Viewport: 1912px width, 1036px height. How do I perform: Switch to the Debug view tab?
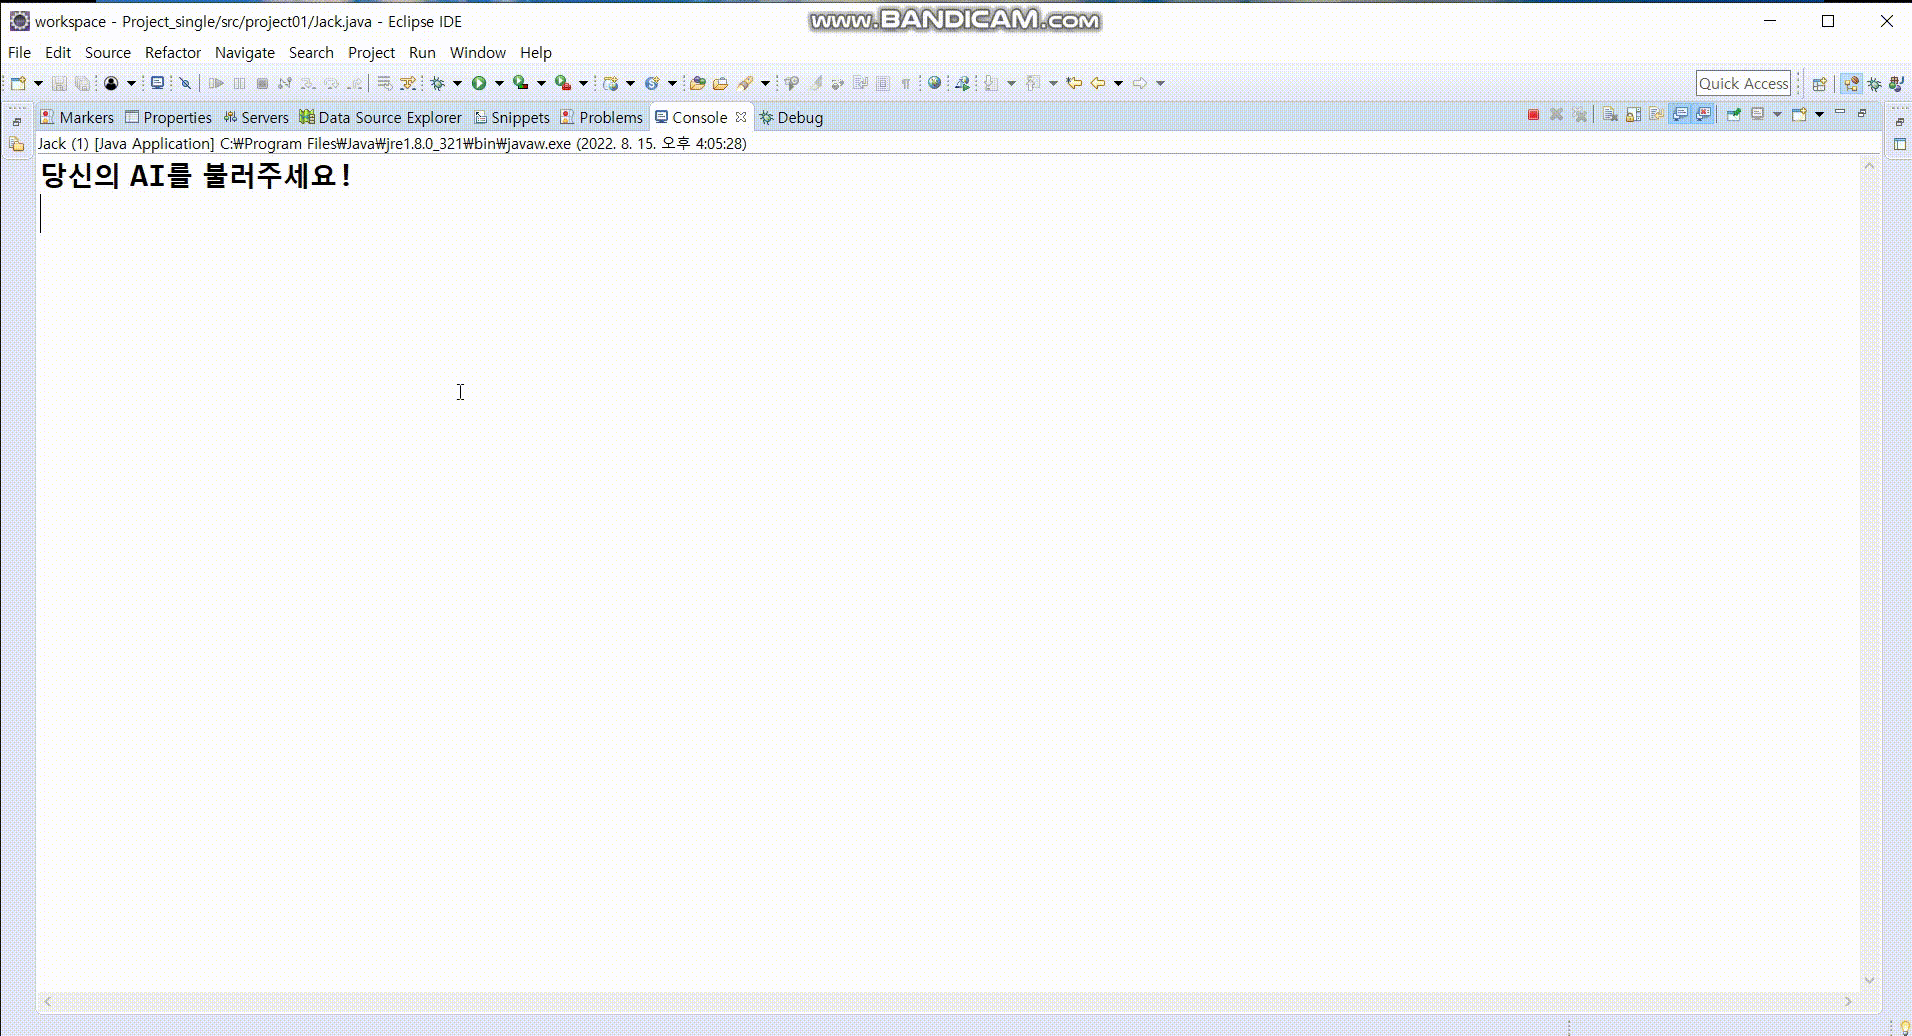791,117
